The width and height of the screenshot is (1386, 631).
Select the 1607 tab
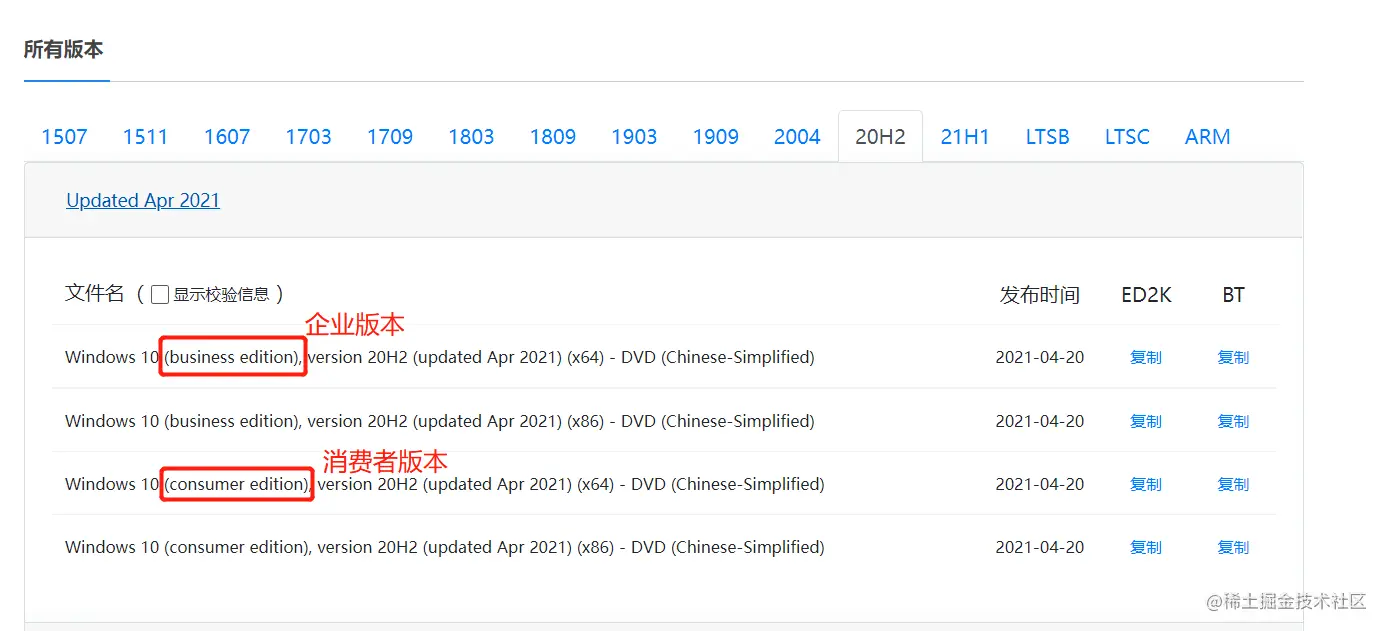click(x=227, y=137)
